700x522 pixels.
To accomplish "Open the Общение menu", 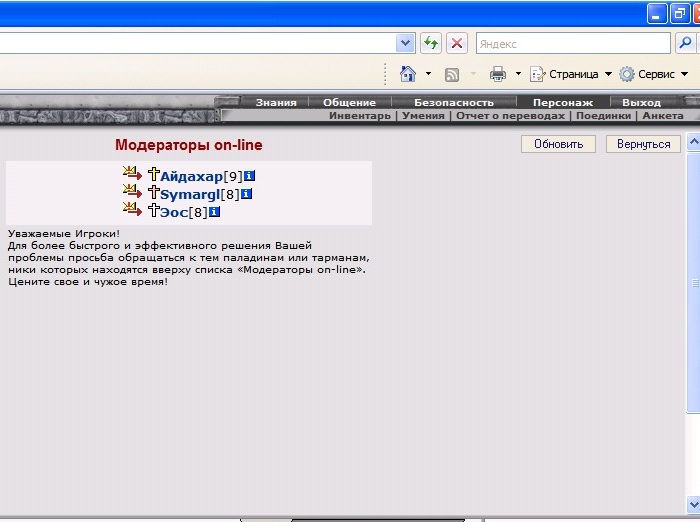I will coord(350,103).
